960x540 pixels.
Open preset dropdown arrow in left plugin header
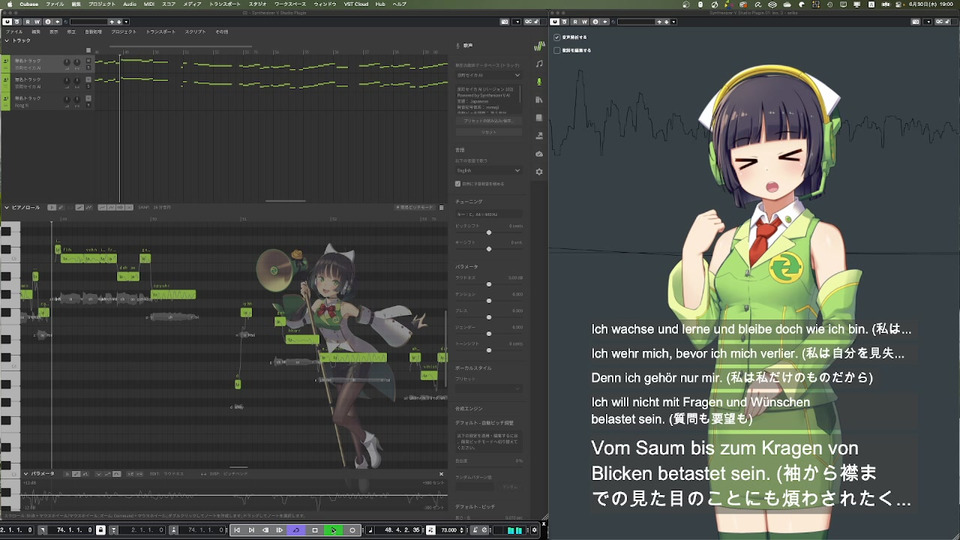(126, 22)
